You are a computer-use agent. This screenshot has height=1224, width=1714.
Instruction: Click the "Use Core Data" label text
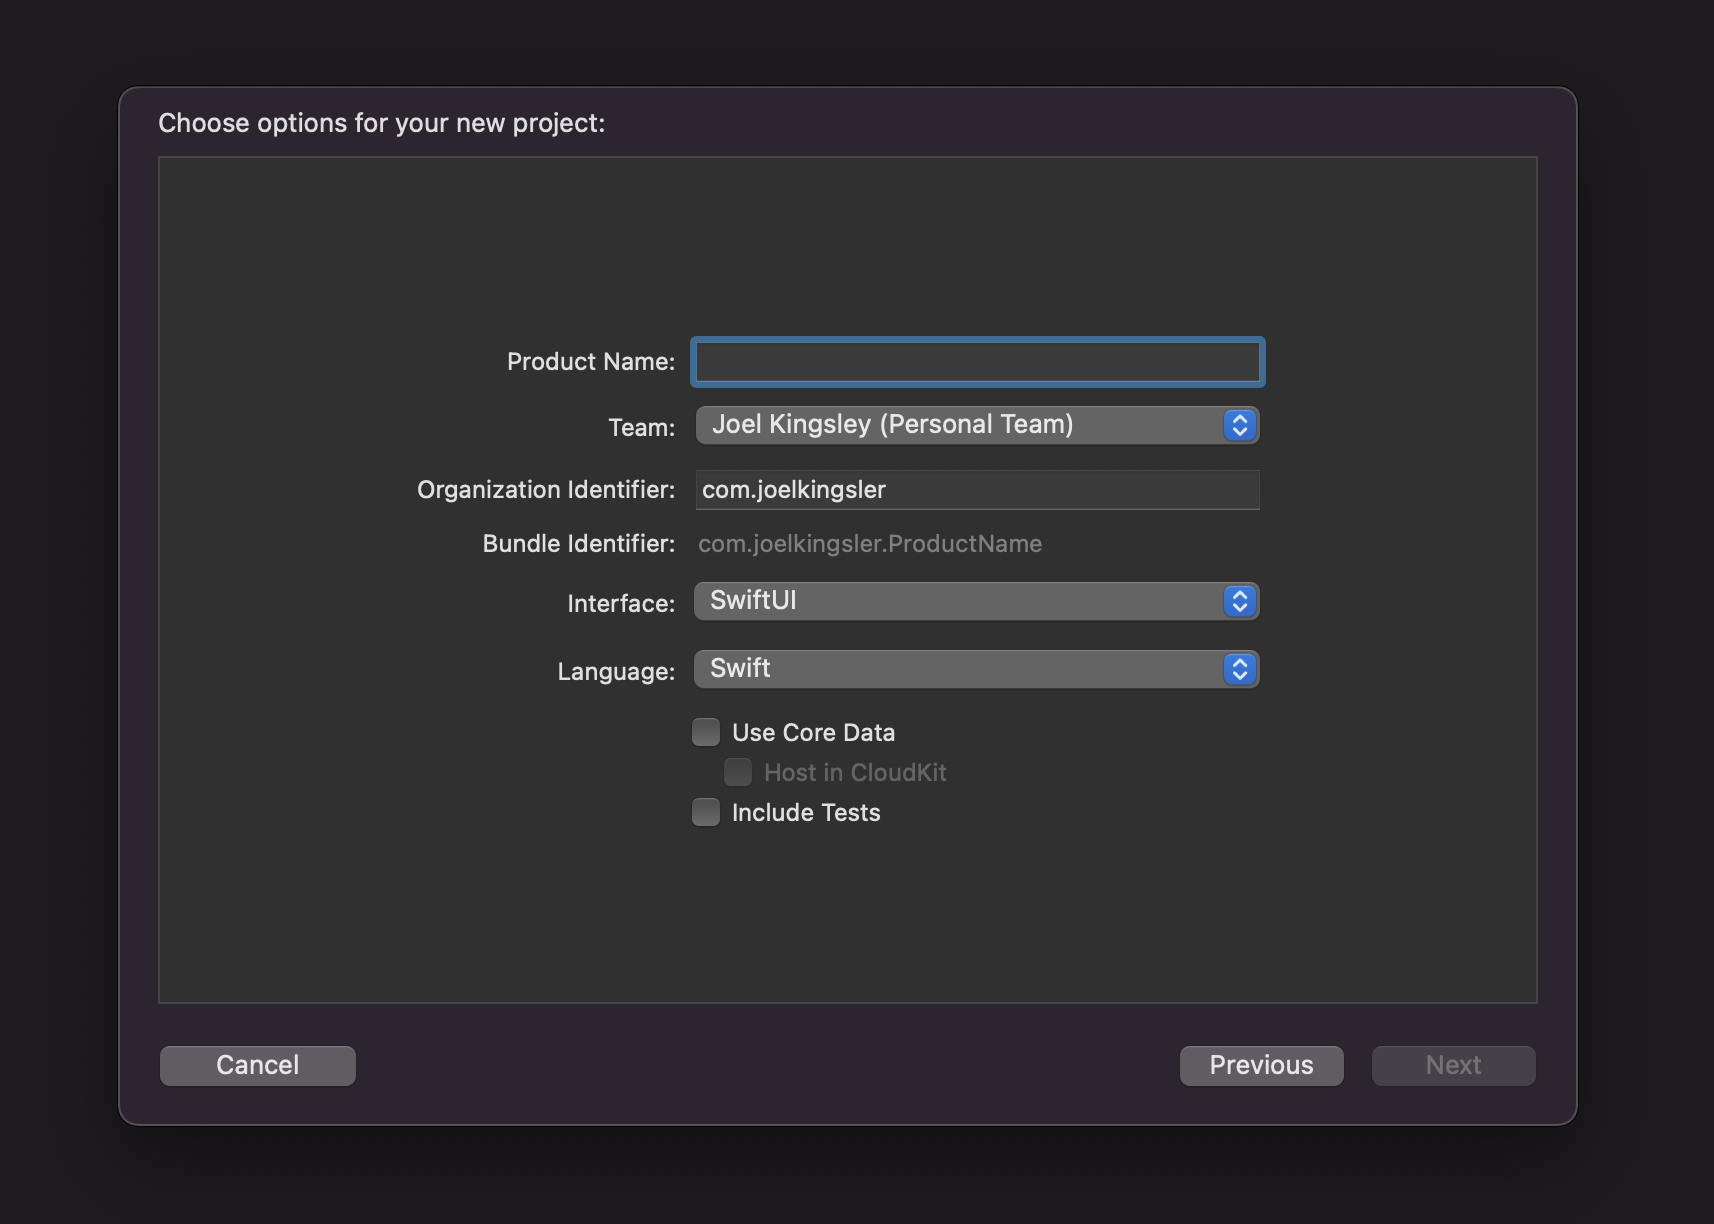tap(813, 733)
